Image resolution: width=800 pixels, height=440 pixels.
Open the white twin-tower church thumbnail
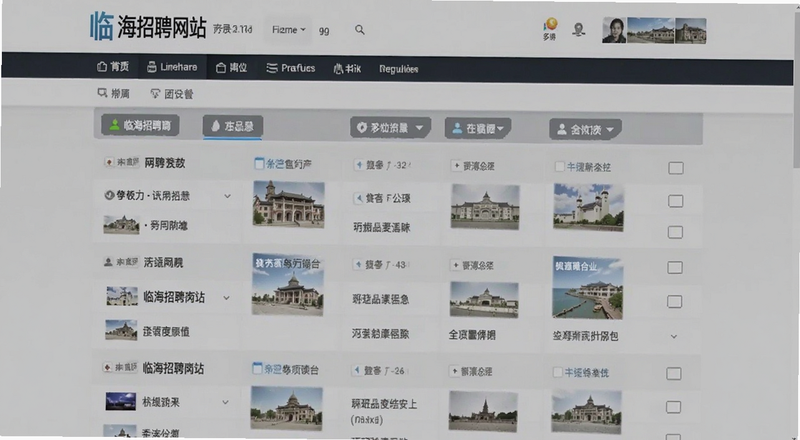coord(589,207)
